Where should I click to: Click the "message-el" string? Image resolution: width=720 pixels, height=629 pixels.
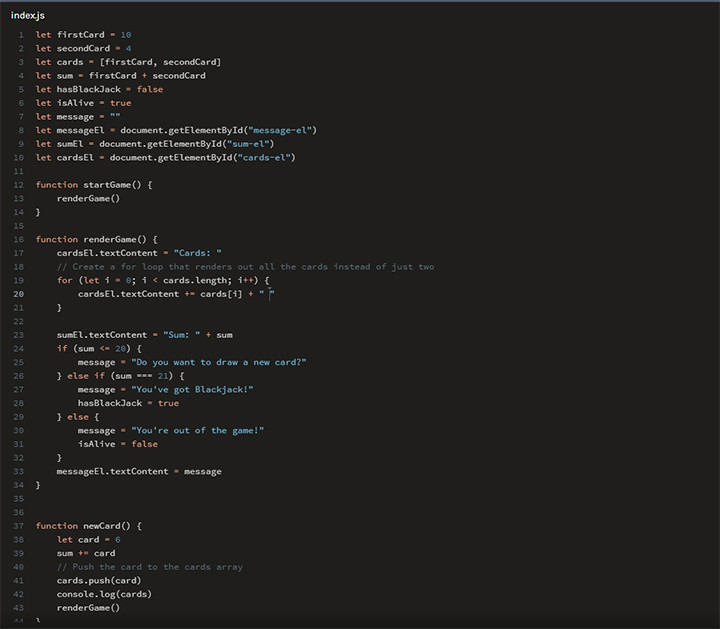coord(280,130)
